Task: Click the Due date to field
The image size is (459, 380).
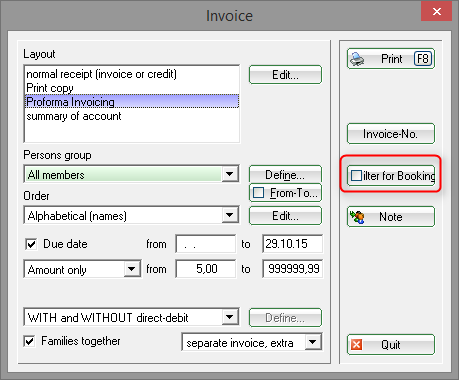Action: tap(292, 244)
